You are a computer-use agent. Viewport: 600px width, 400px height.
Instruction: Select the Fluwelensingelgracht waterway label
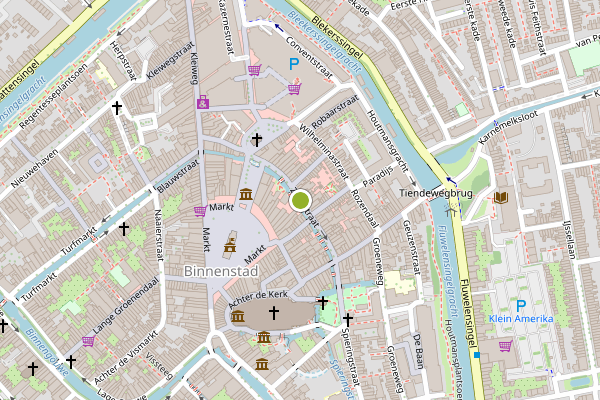point(448,272)
